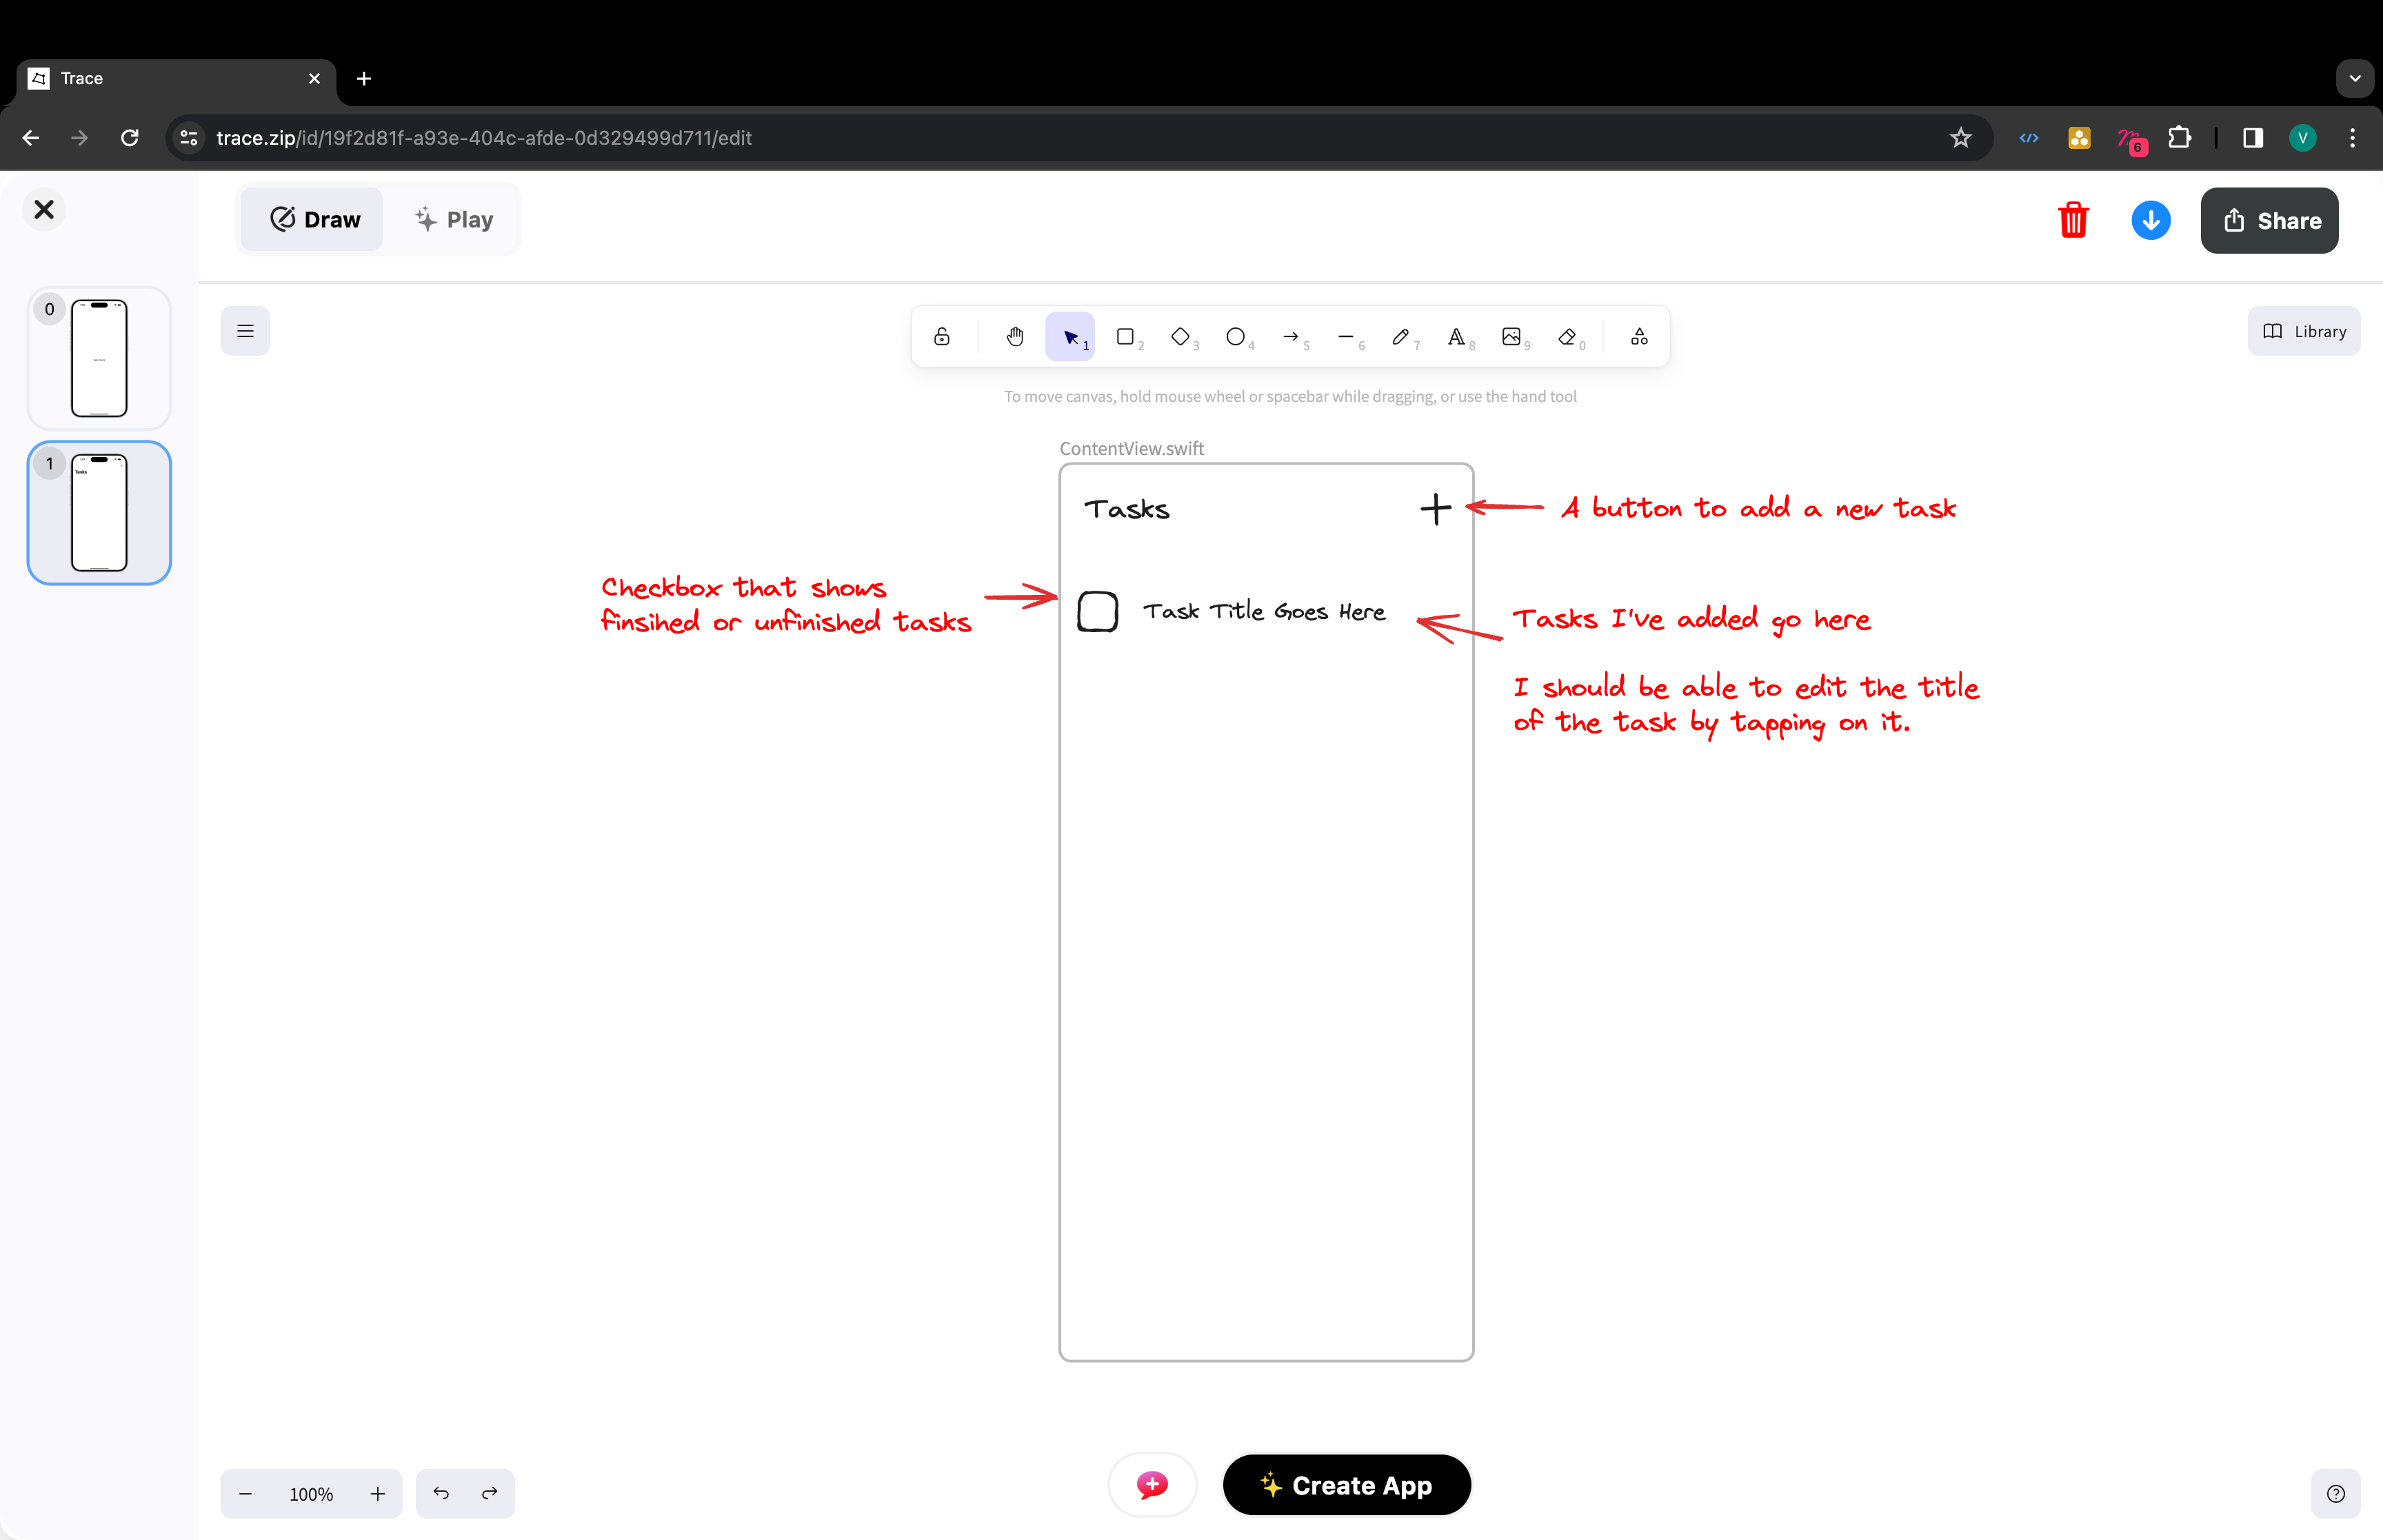
Task: Toggle the canvas lock icon
Action: click(x=941, y=336)
